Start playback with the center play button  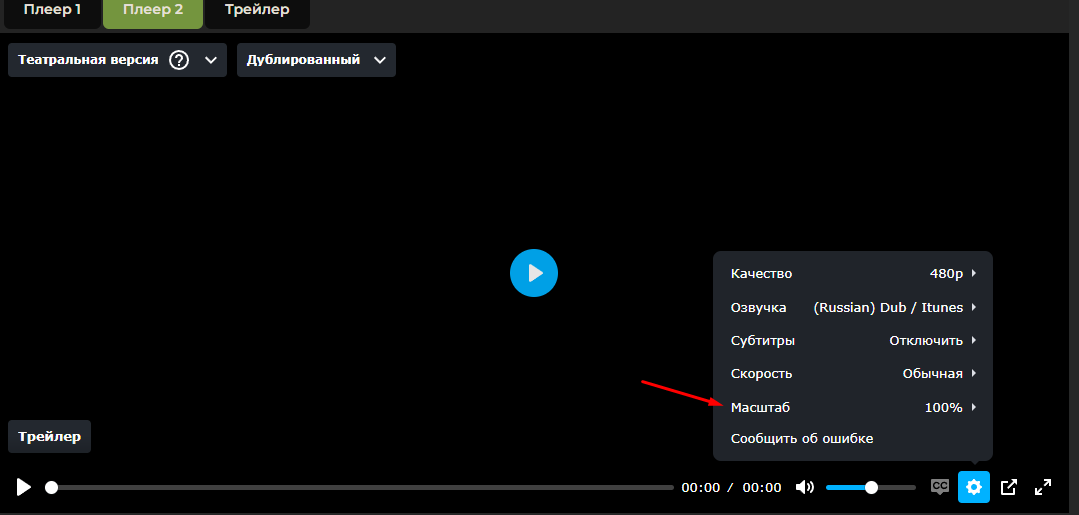(534, 273)
